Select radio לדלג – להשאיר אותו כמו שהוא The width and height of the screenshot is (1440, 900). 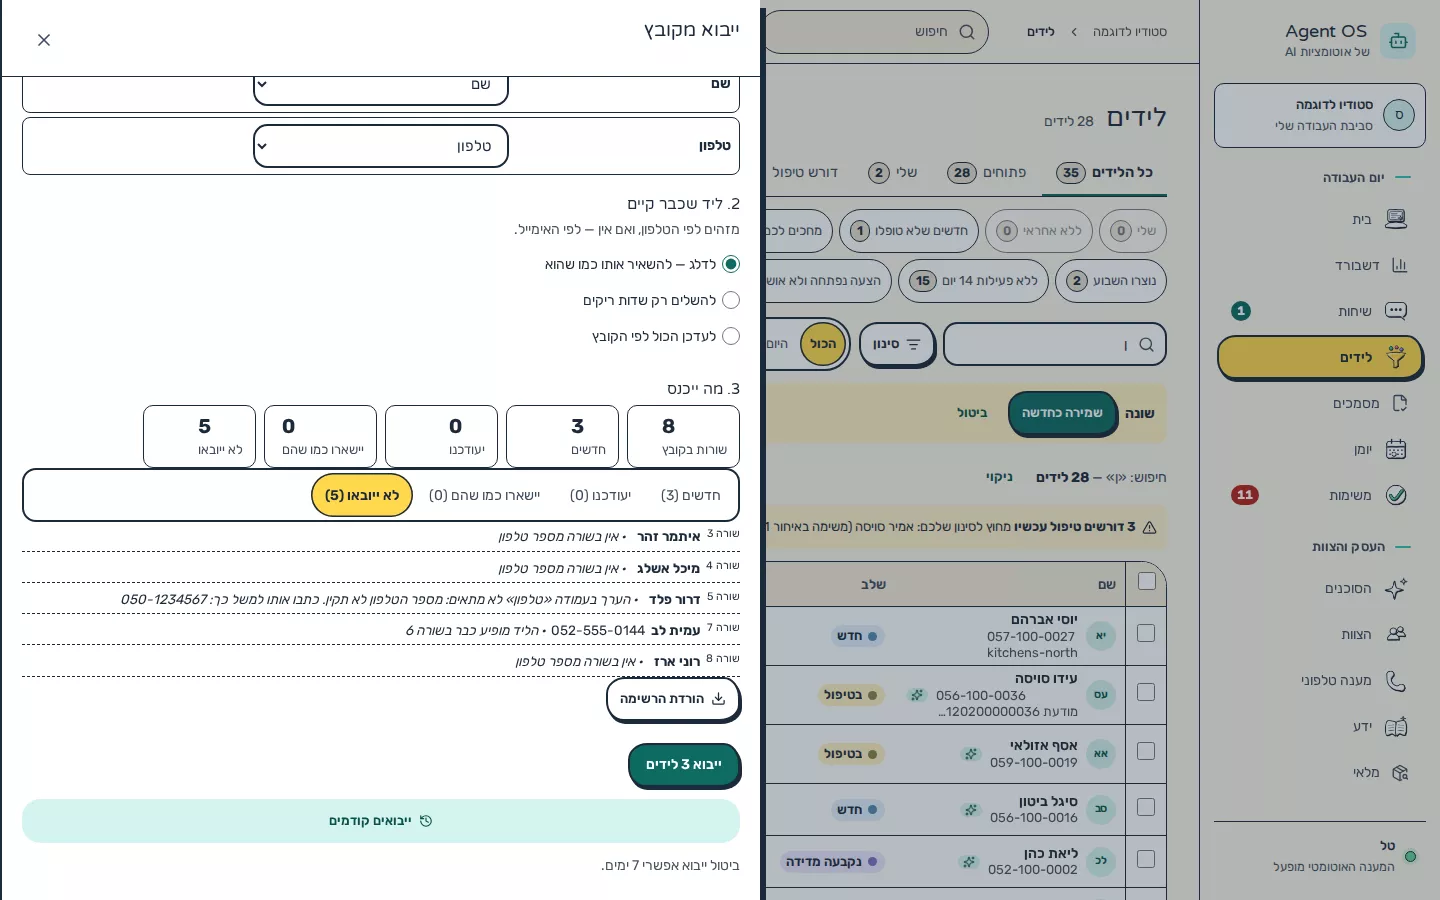(x=731, y=264)
